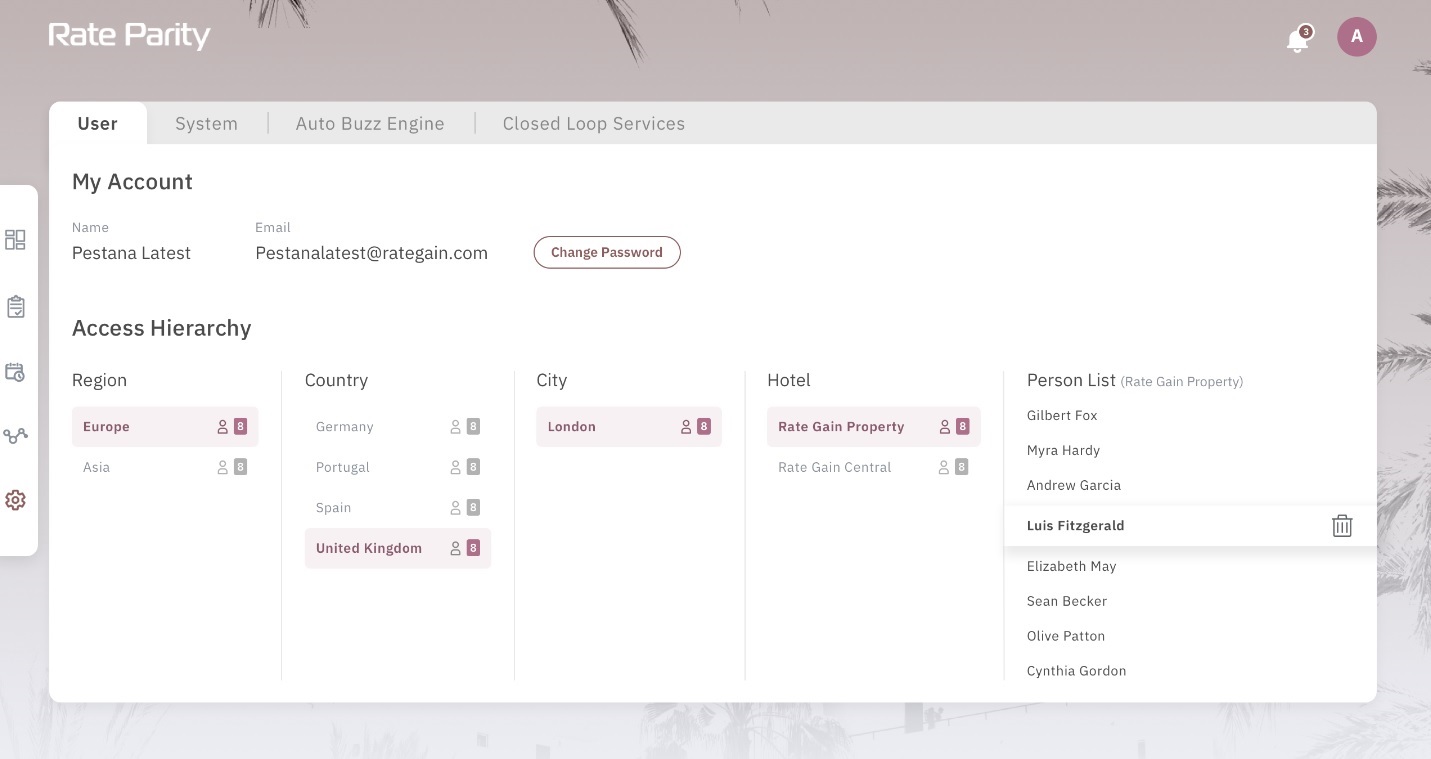Screen dimensions: 1431x759
Task: Click the Change Password button
Action: click(607, 252)
